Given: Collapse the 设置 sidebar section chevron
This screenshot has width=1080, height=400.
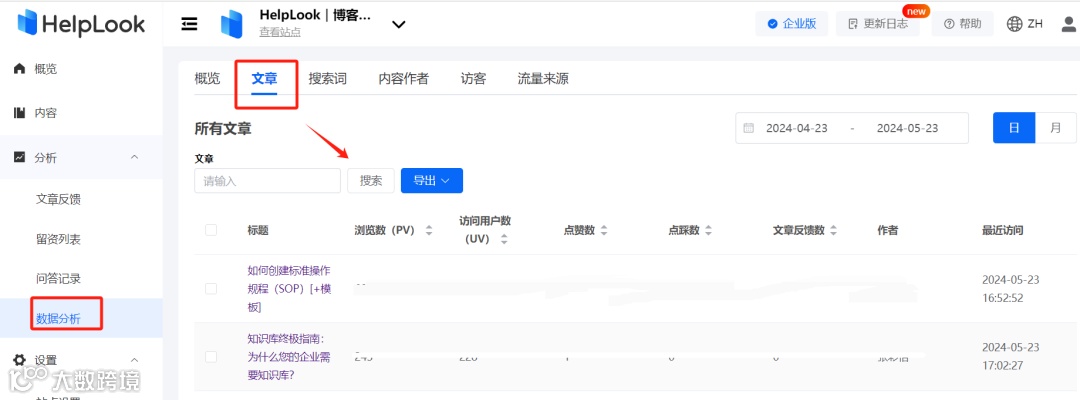Looking at the screenshot, I should [134, 360].
